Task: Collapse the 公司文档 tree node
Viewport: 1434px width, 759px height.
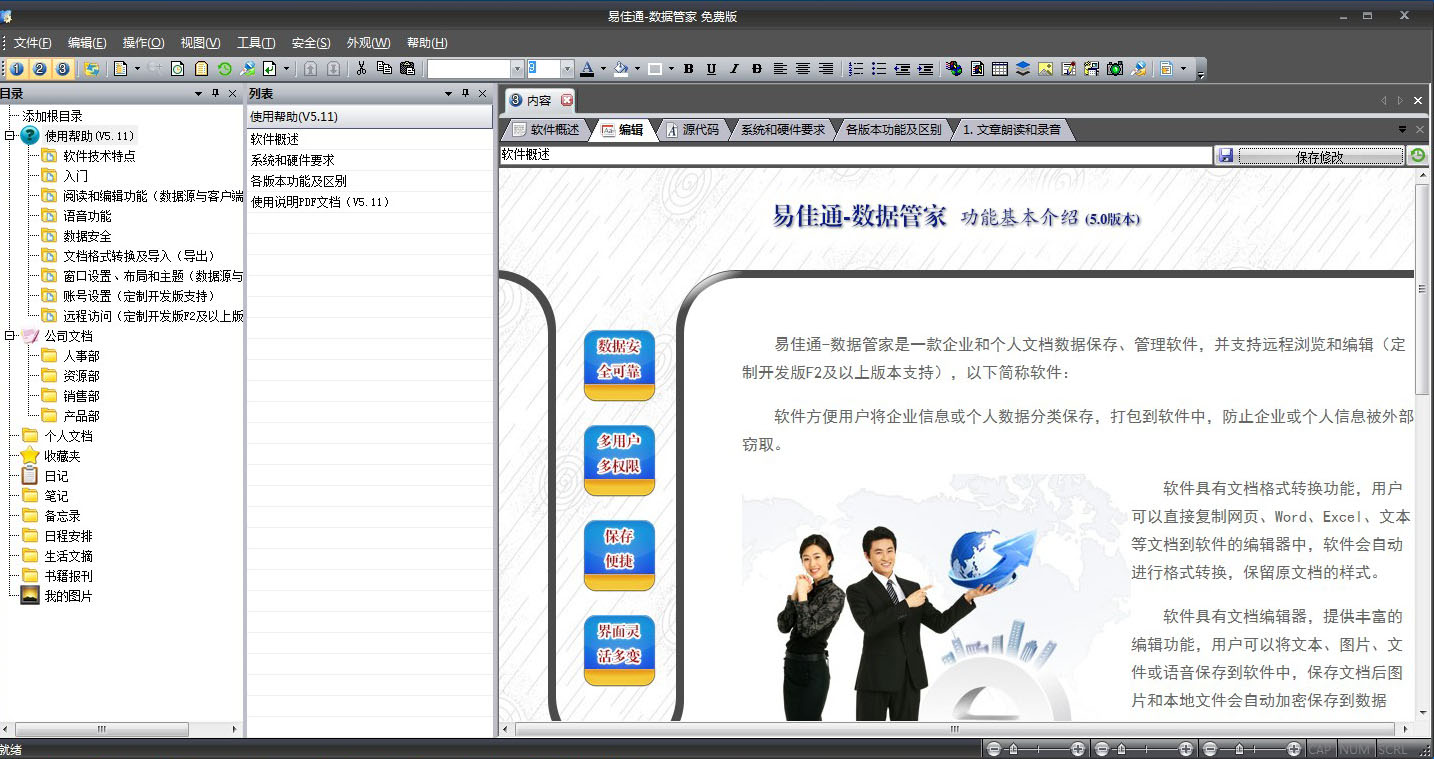Action: coord(9,336)
